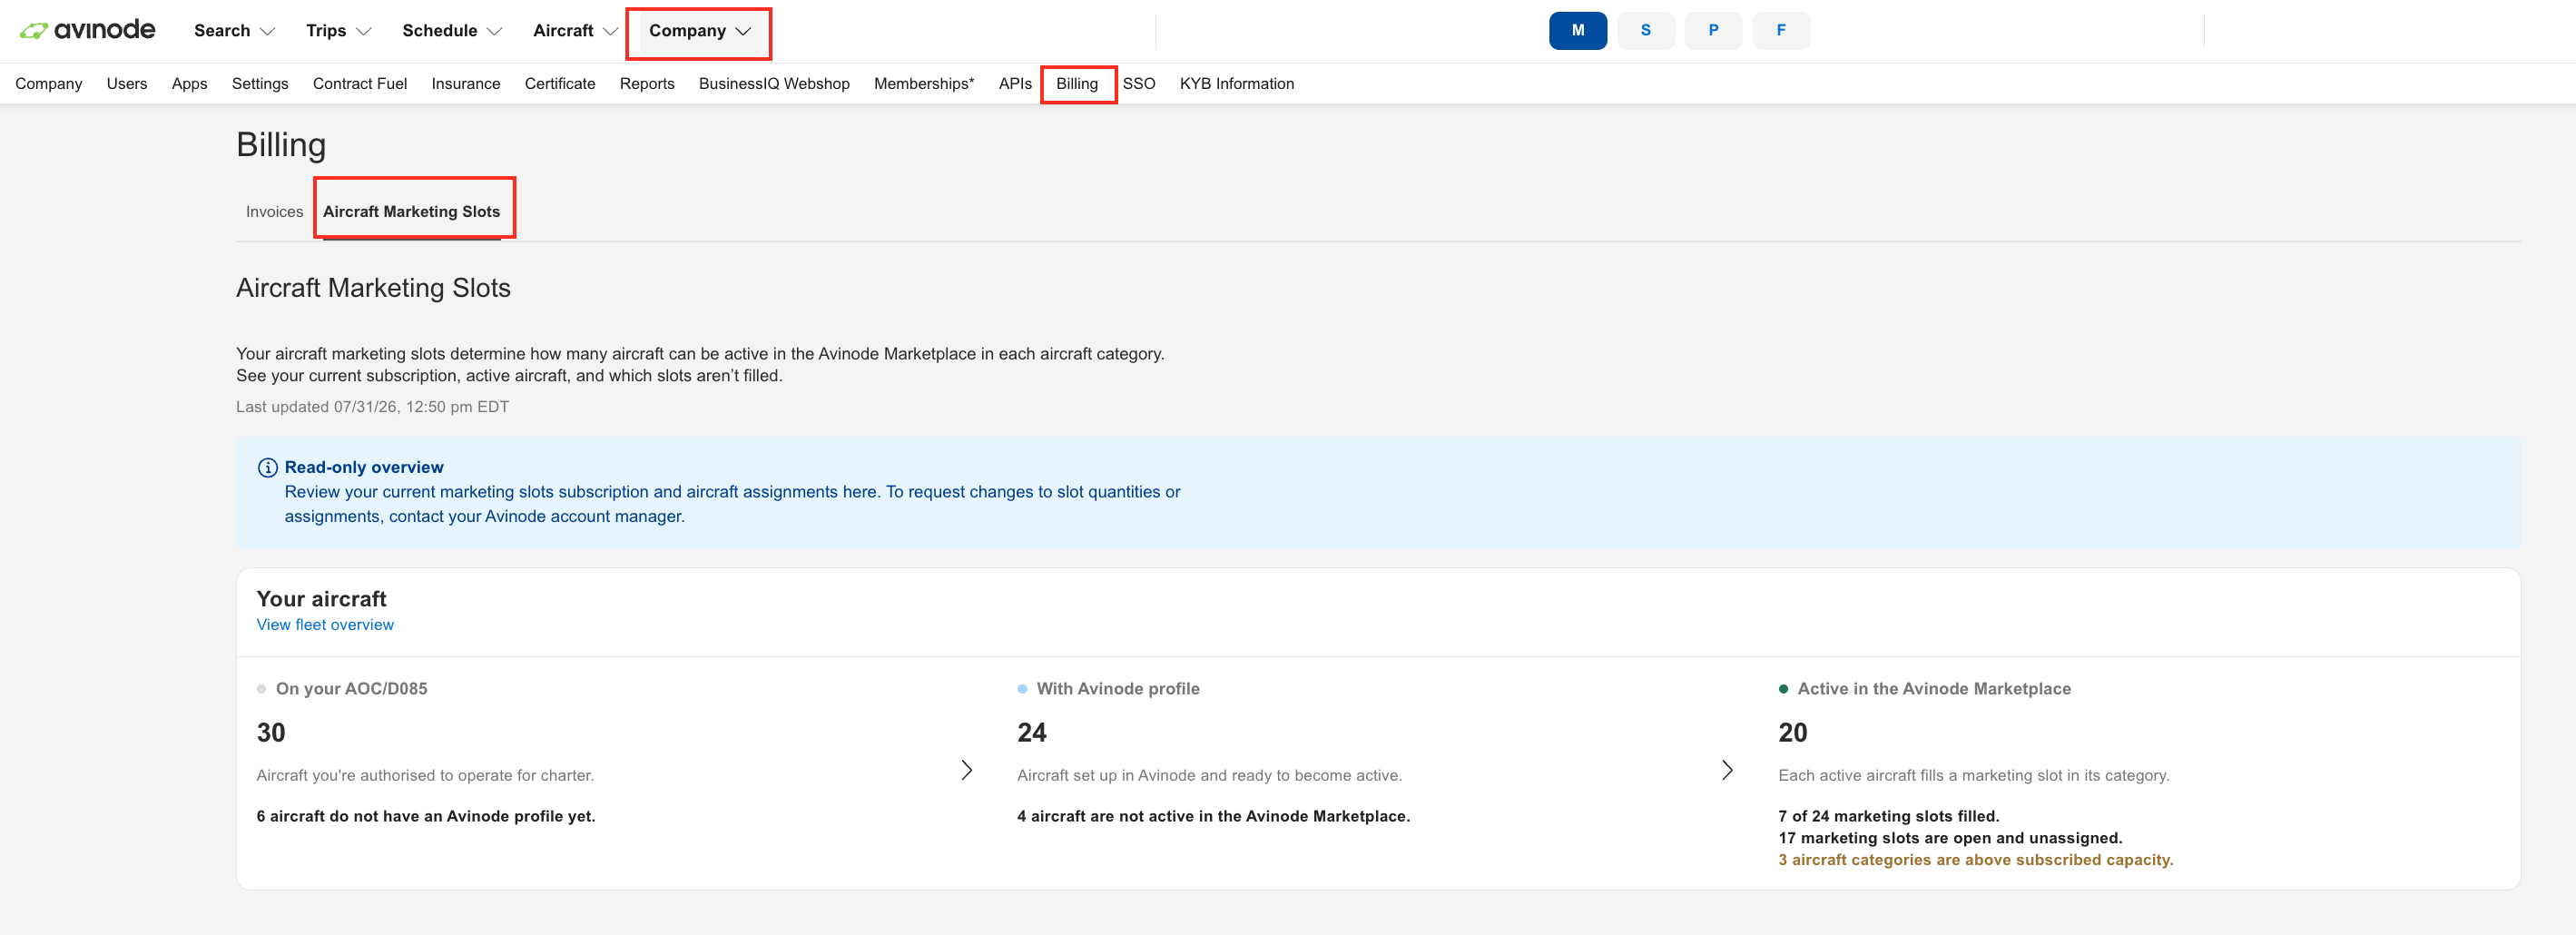Go to the Certificate page

pyautogui.click(x=560, y=84)
